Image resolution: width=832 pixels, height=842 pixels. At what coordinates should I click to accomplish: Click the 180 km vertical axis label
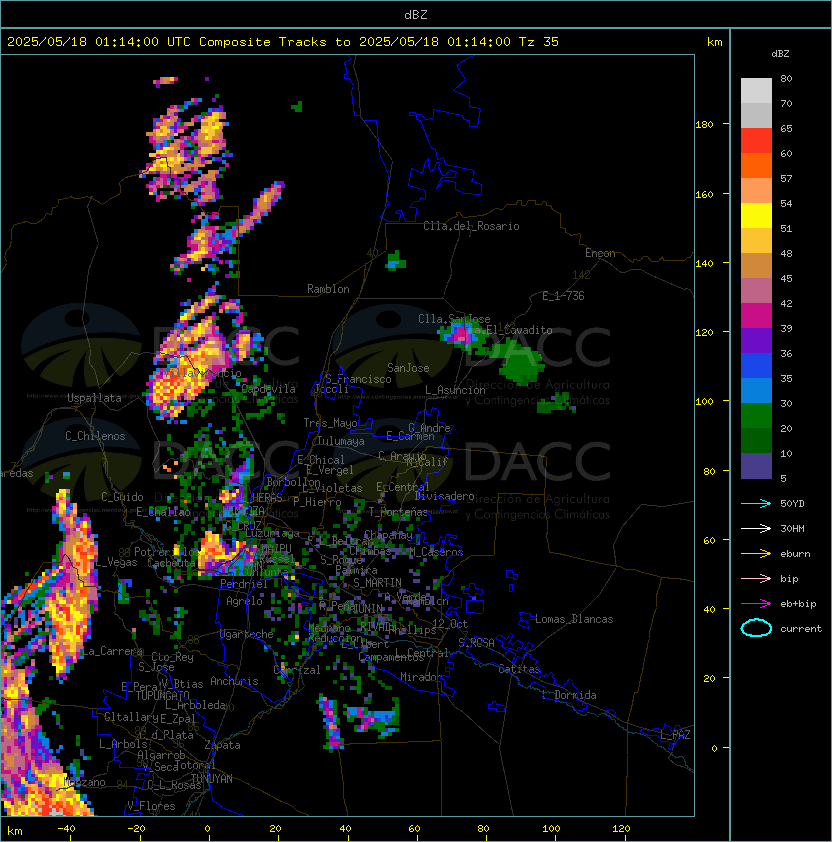click(704, 124)
